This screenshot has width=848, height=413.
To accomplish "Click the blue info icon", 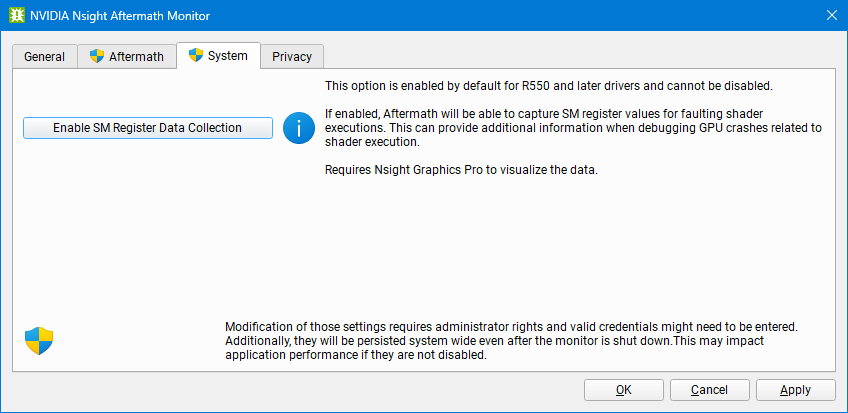I will [299, 128].
